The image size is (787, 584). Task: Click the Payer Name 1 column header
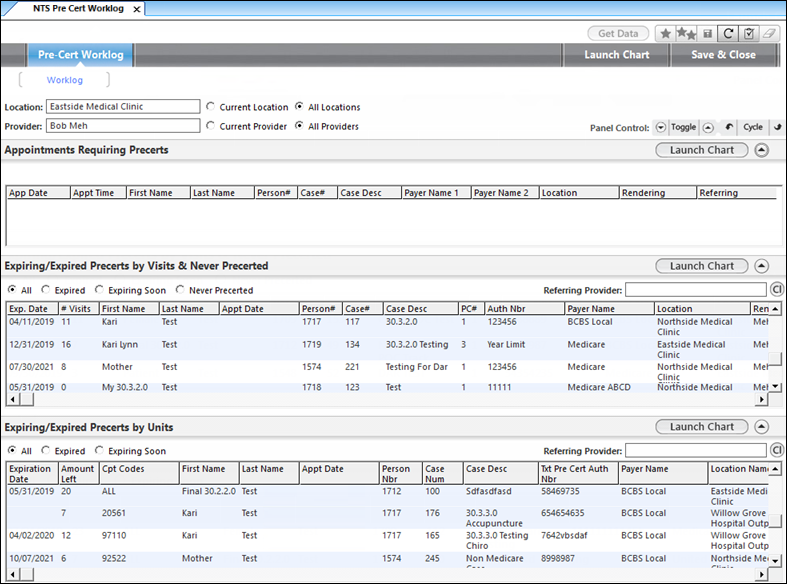tap(436, 193)
